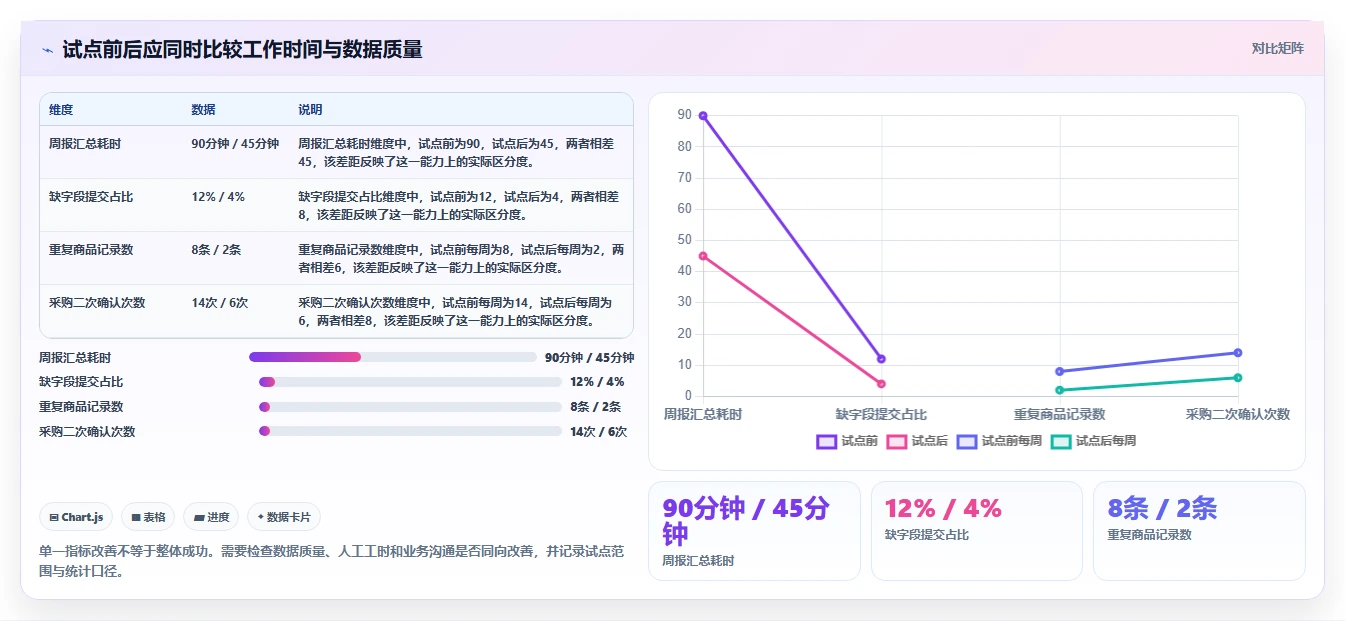Toggle the 试点后每周 legend item
1345x621 pixels.
click(1093, 441)
